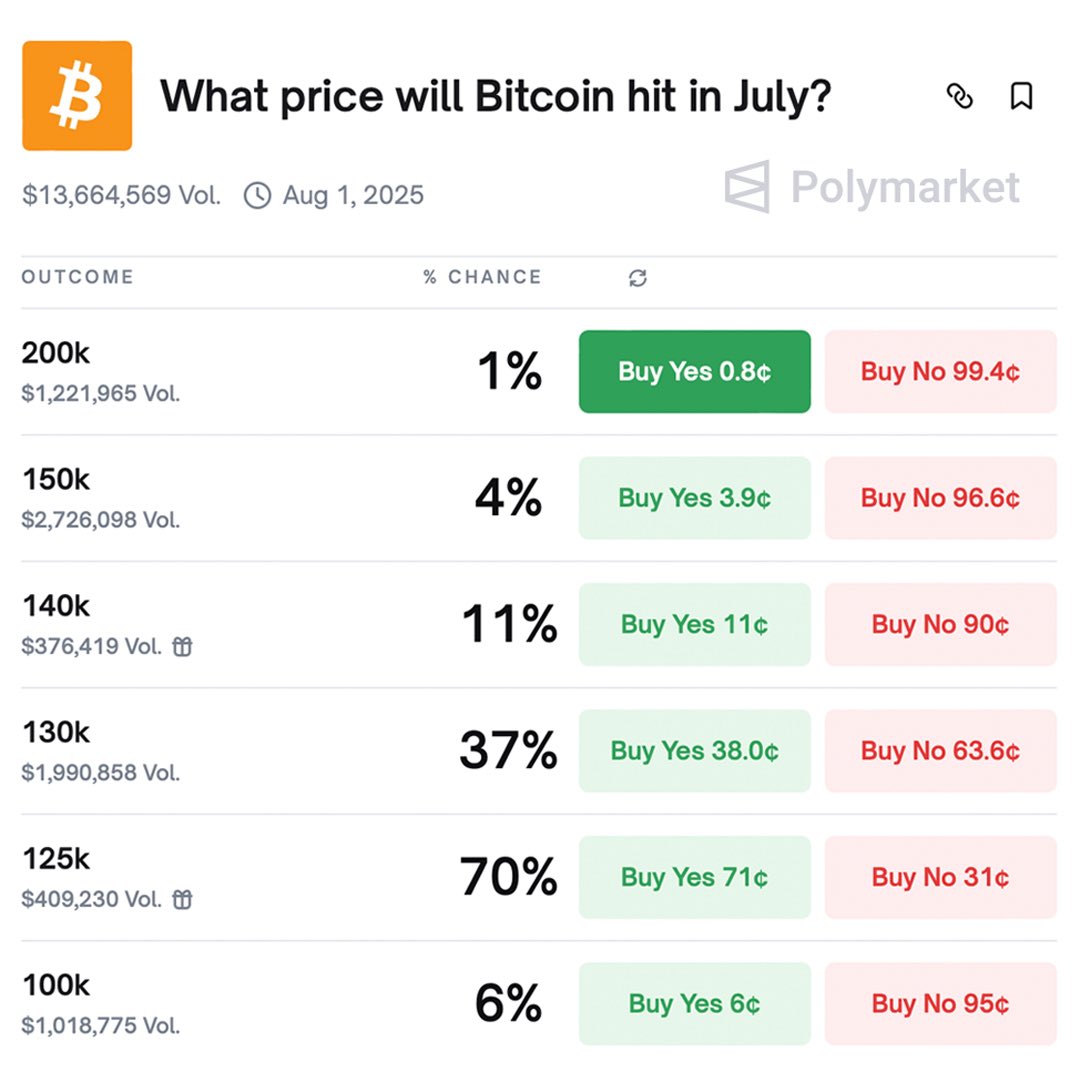Choose Buy No 63.6¢ on 130k outcome
1080x1080 pixels.
click(940, 751)
